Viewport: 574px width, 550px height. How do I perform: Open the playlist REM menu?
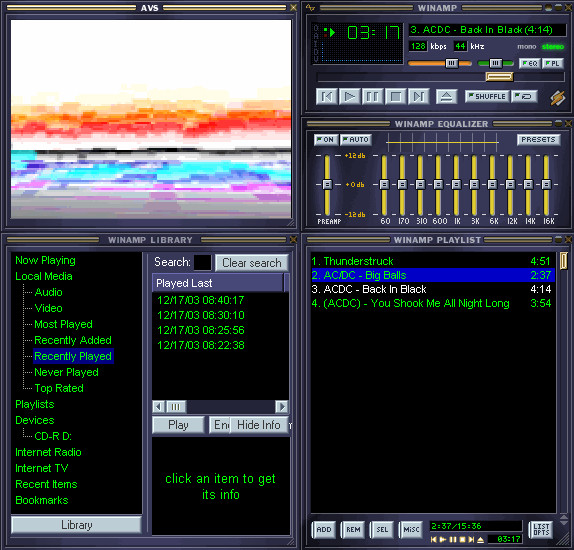pos(353,529)
